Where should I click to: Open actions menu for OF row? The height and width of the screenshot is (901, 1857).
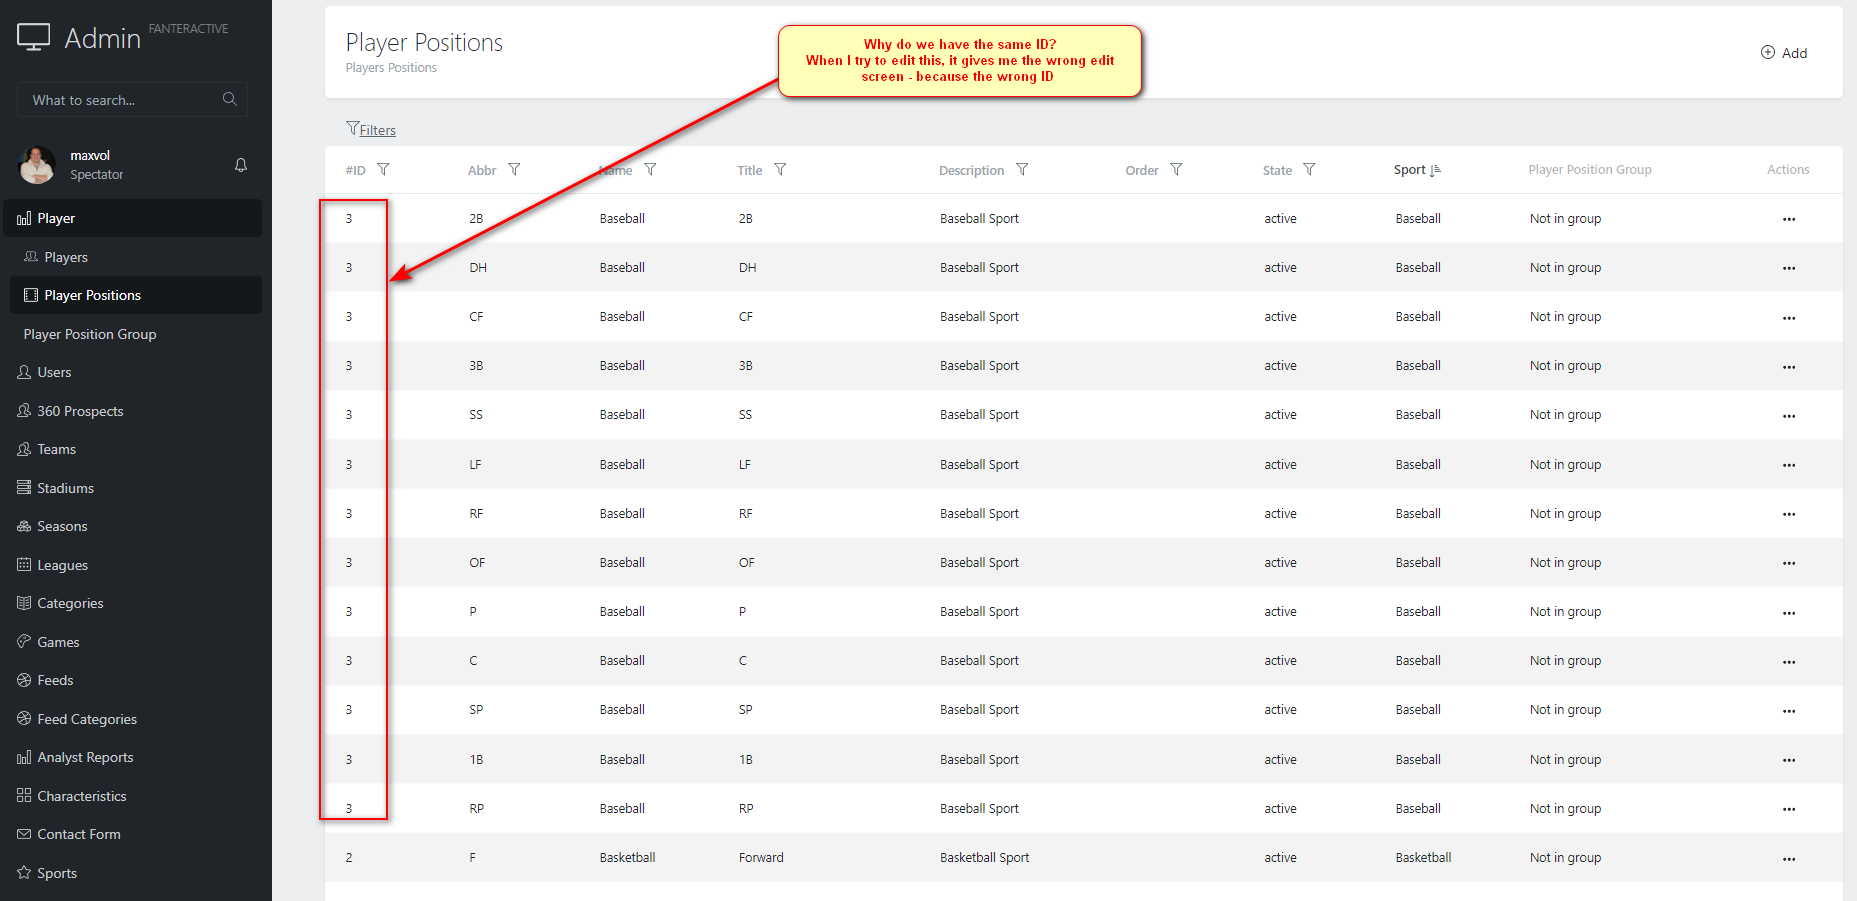coord(1789,563)
